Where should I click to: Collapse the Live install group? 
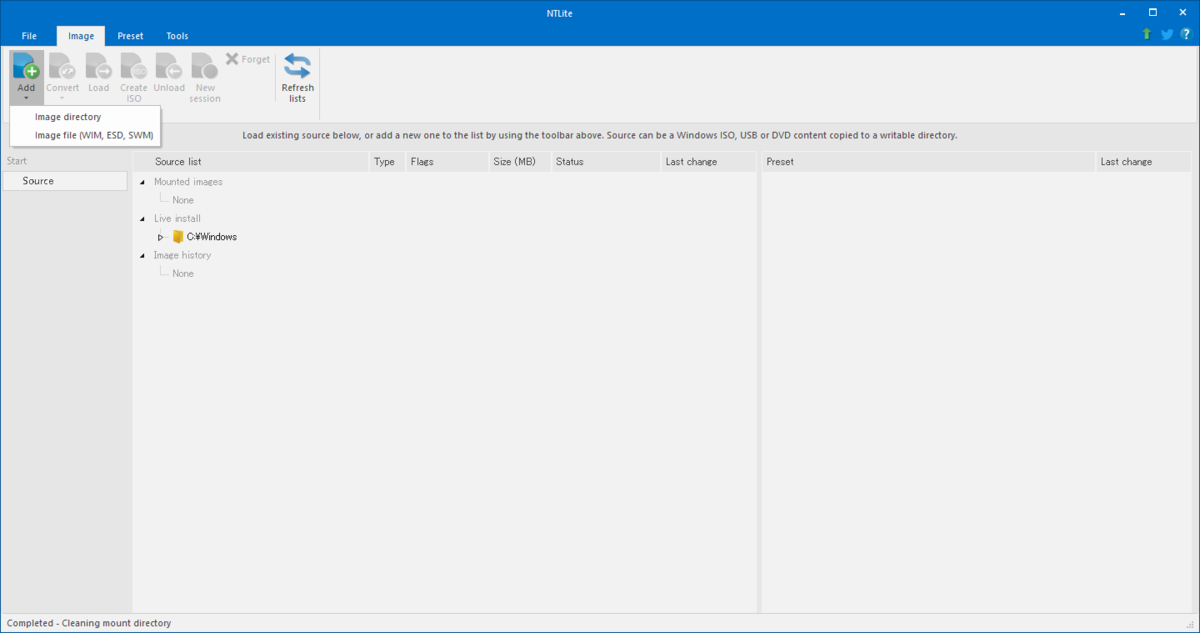click(x=142, y=219)
